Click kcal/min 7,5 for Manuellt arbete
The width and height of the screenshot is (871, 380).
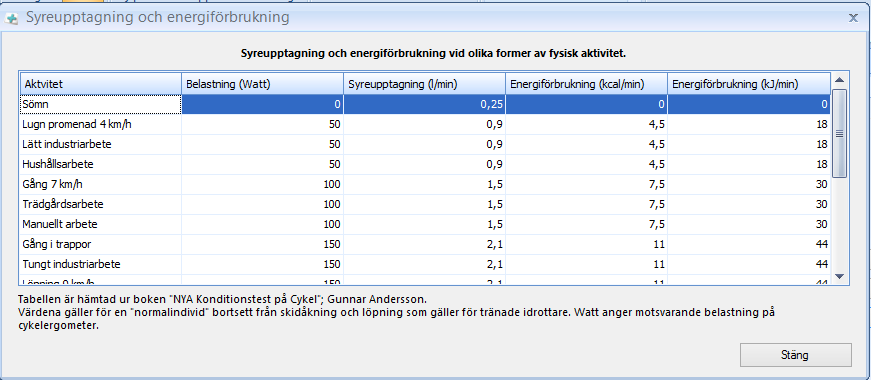(x=587, y=224)
